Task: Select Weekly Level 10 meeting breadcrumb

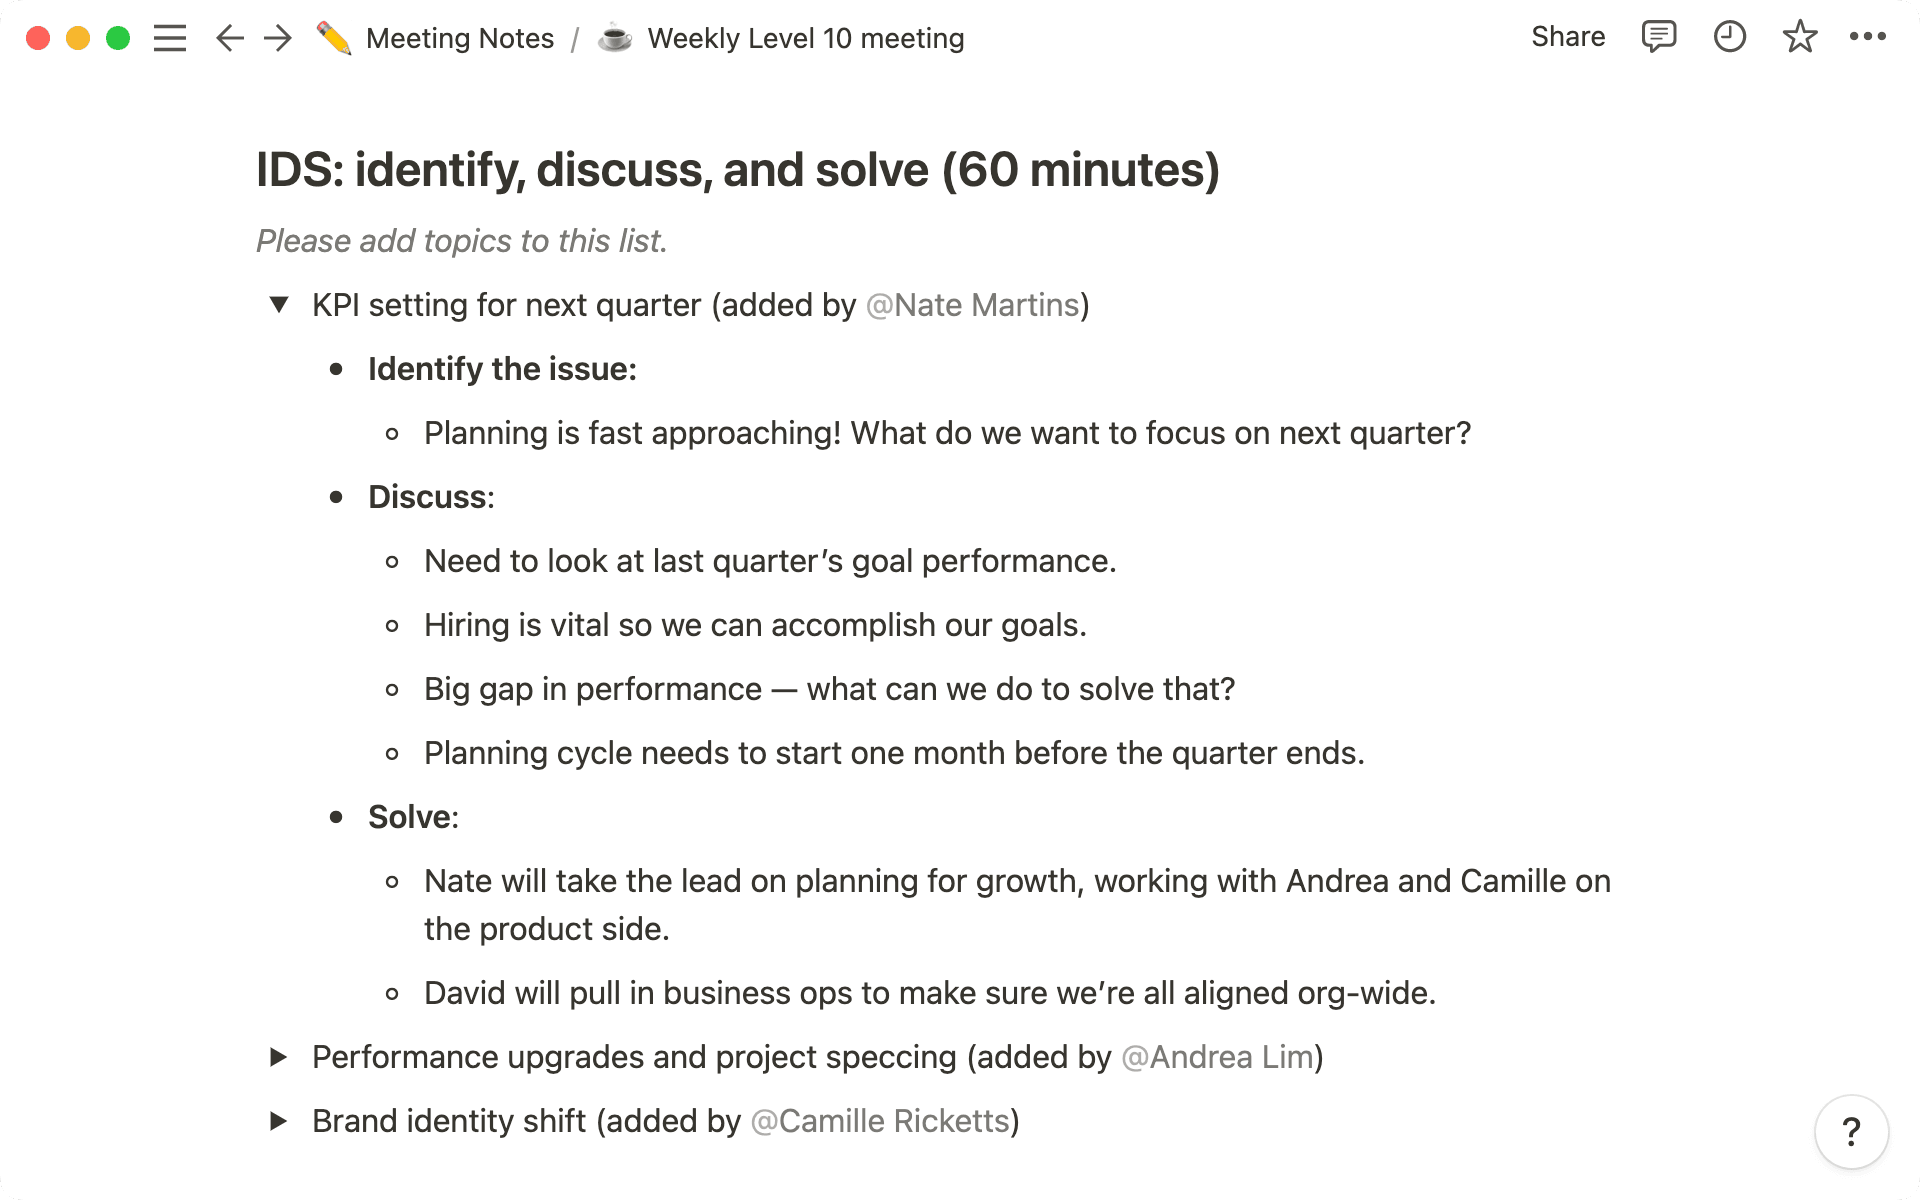Action: click(806, 37)
